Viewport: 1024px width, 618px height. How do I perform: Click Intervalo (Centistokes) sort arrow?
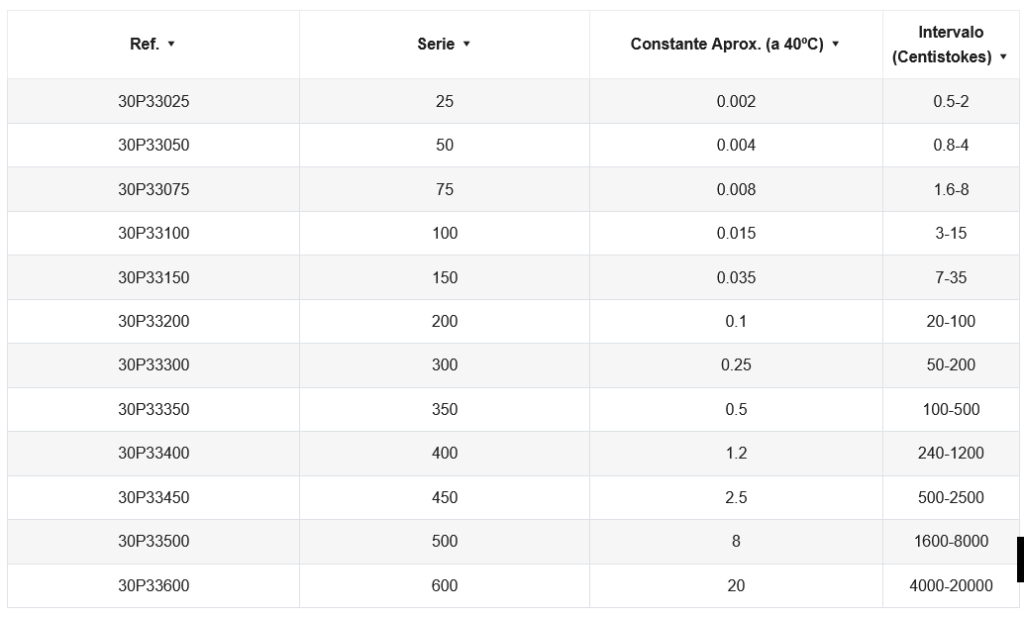(1004, 57)
